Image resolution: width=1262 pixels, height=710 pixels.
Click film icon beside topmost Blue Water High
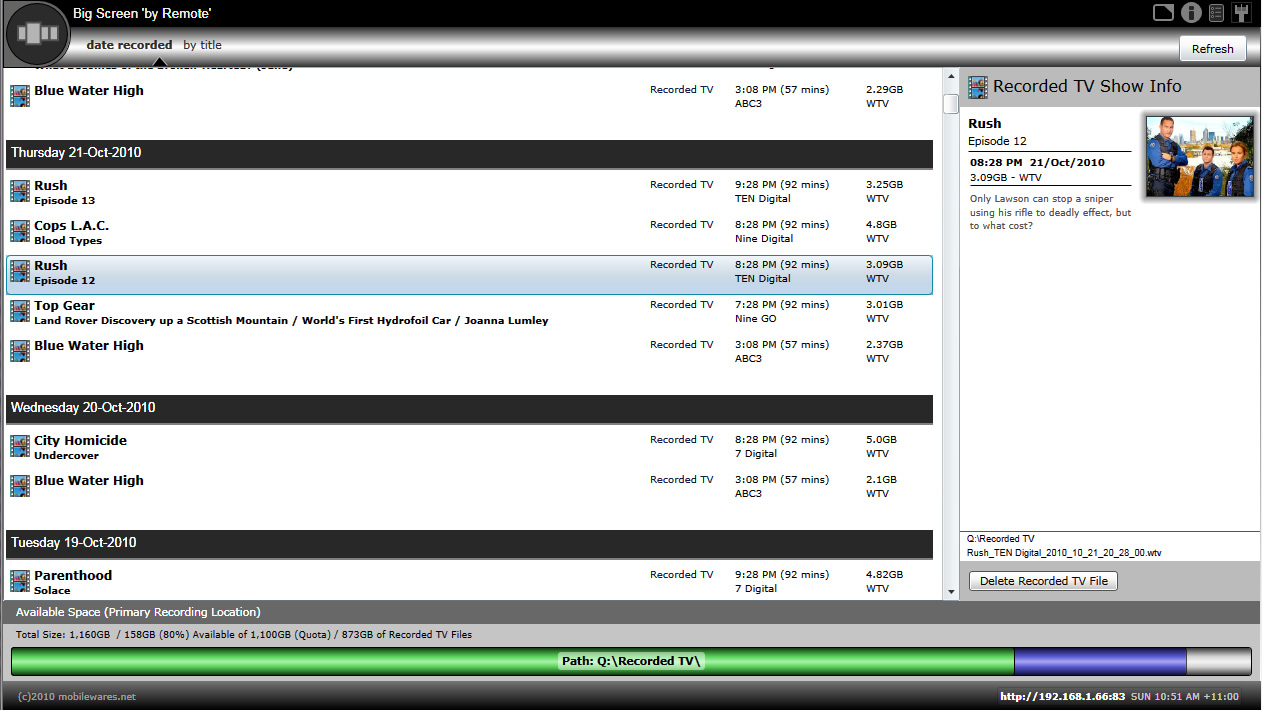20,96
